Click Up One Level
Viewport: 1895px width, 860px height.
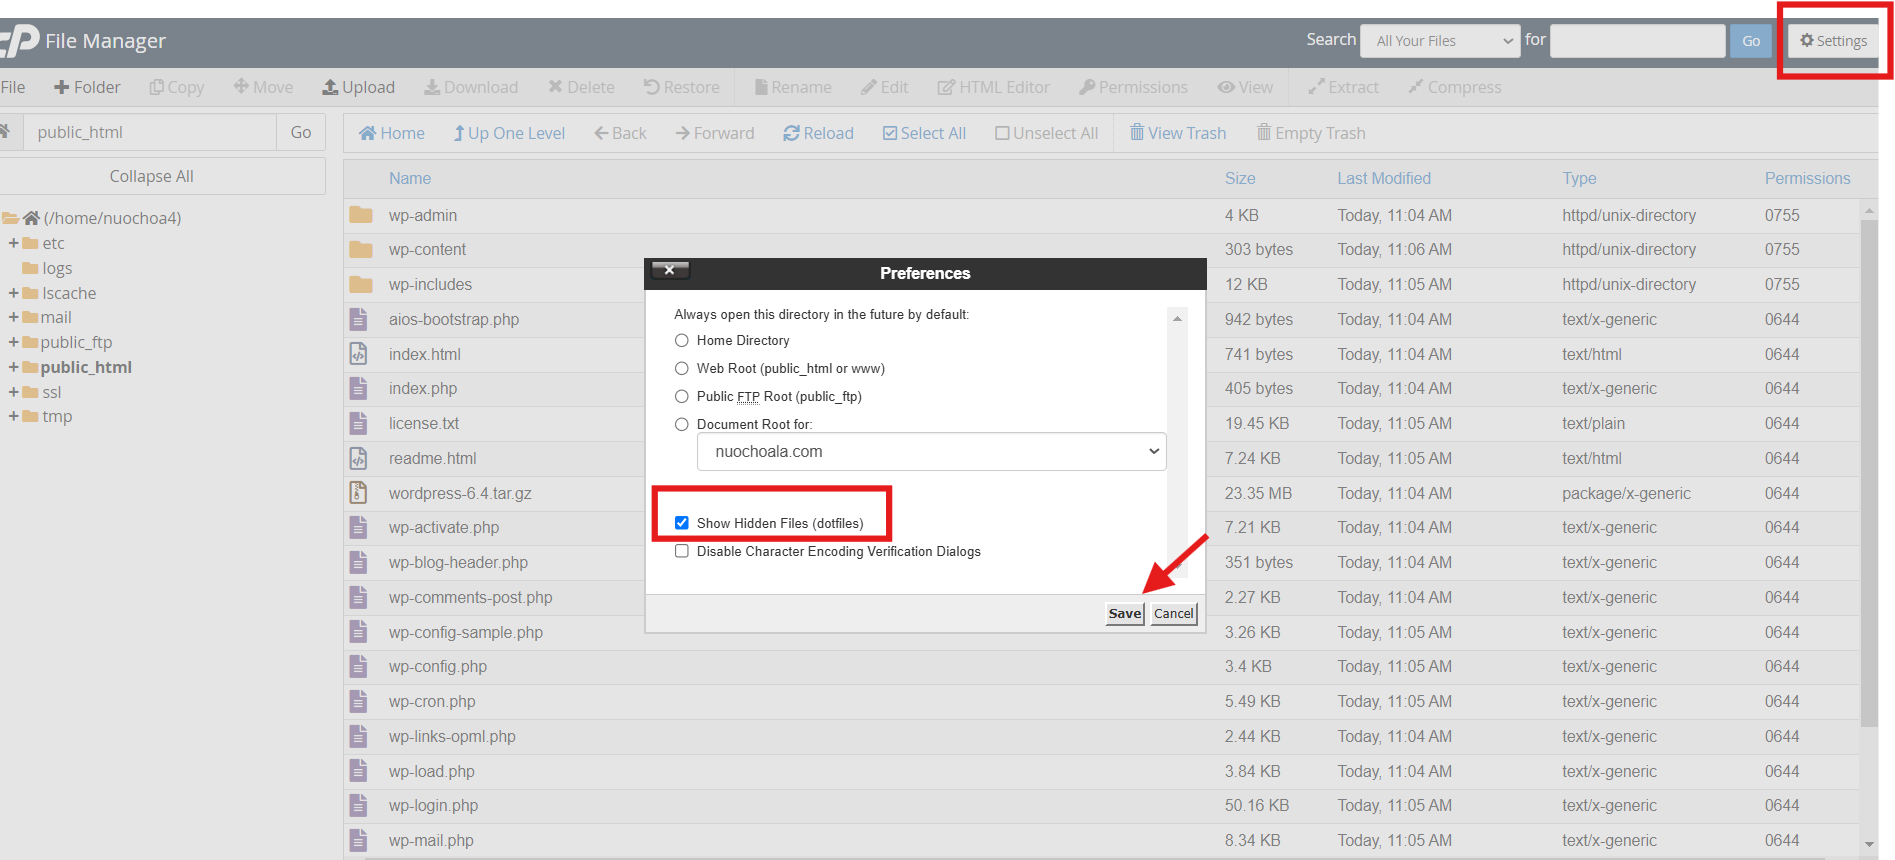point(509,133)
